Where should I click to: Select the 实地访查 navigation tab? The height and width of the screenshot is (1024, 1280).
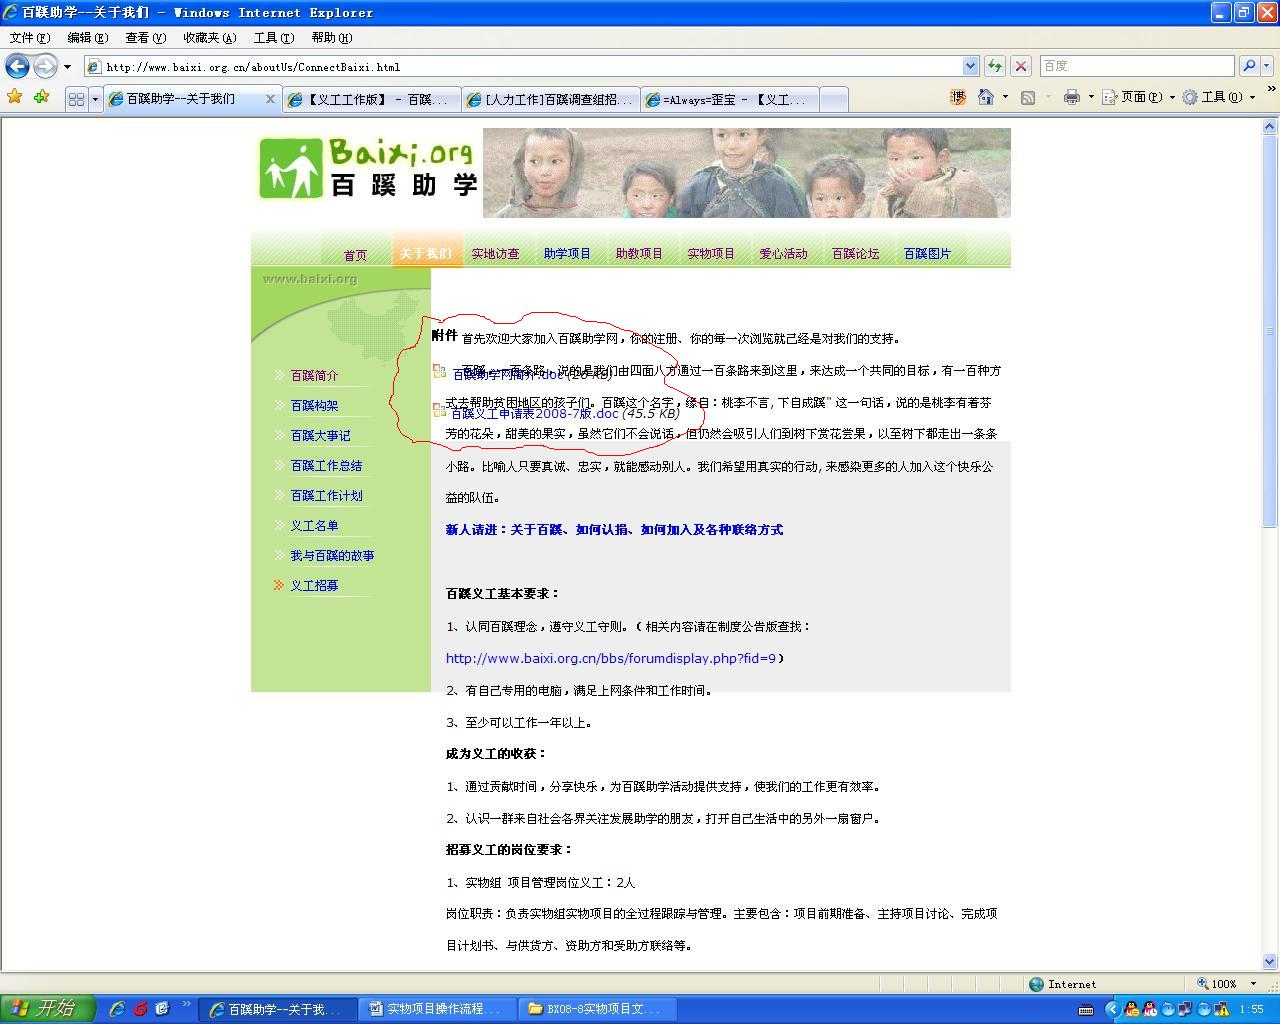(x=495, y=254)
